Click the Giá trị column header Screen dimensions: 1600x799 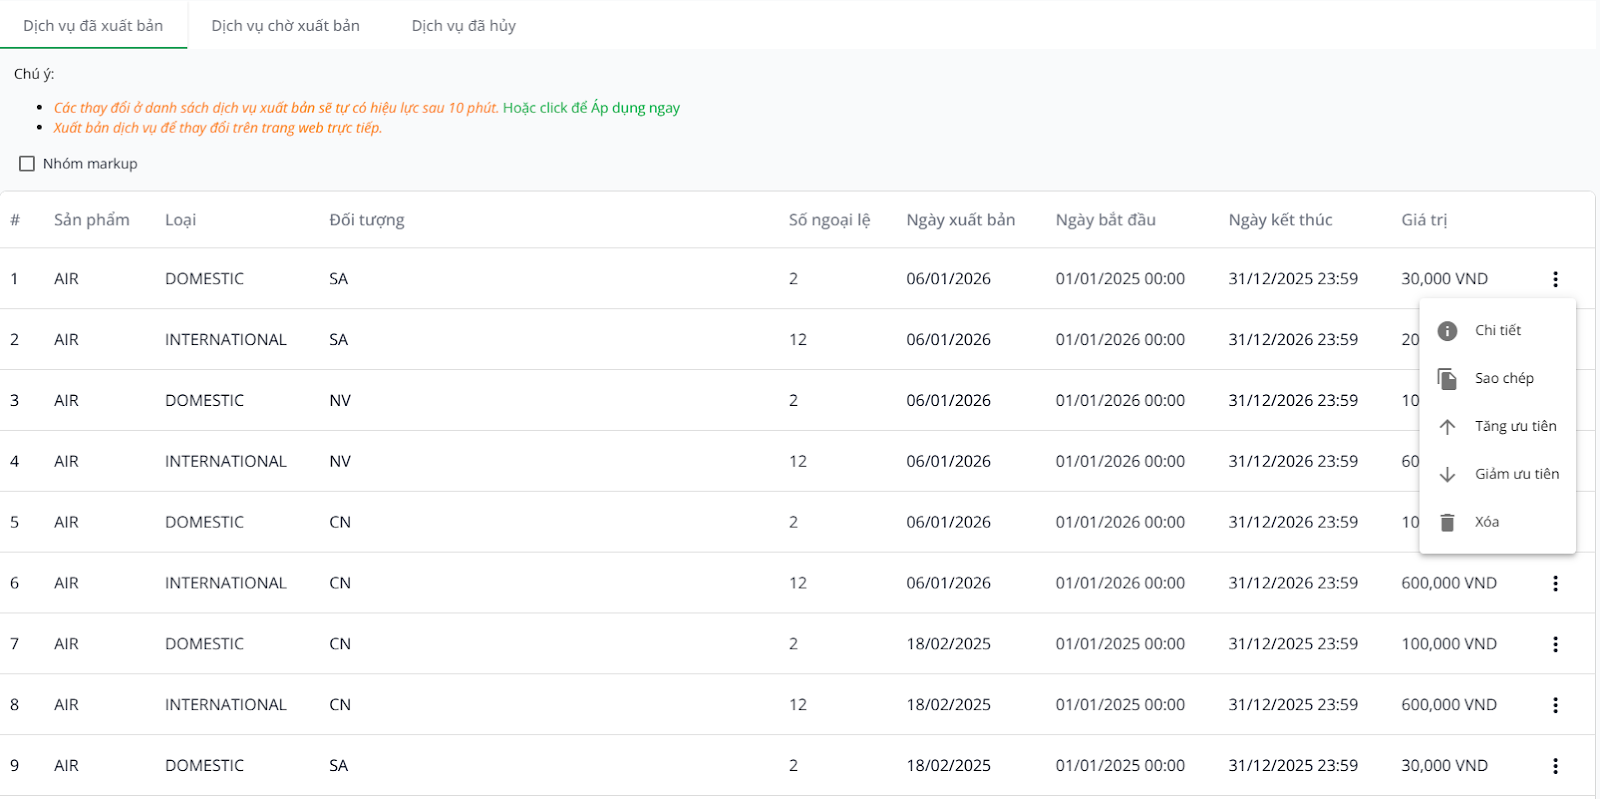(x=1423, y=220)
